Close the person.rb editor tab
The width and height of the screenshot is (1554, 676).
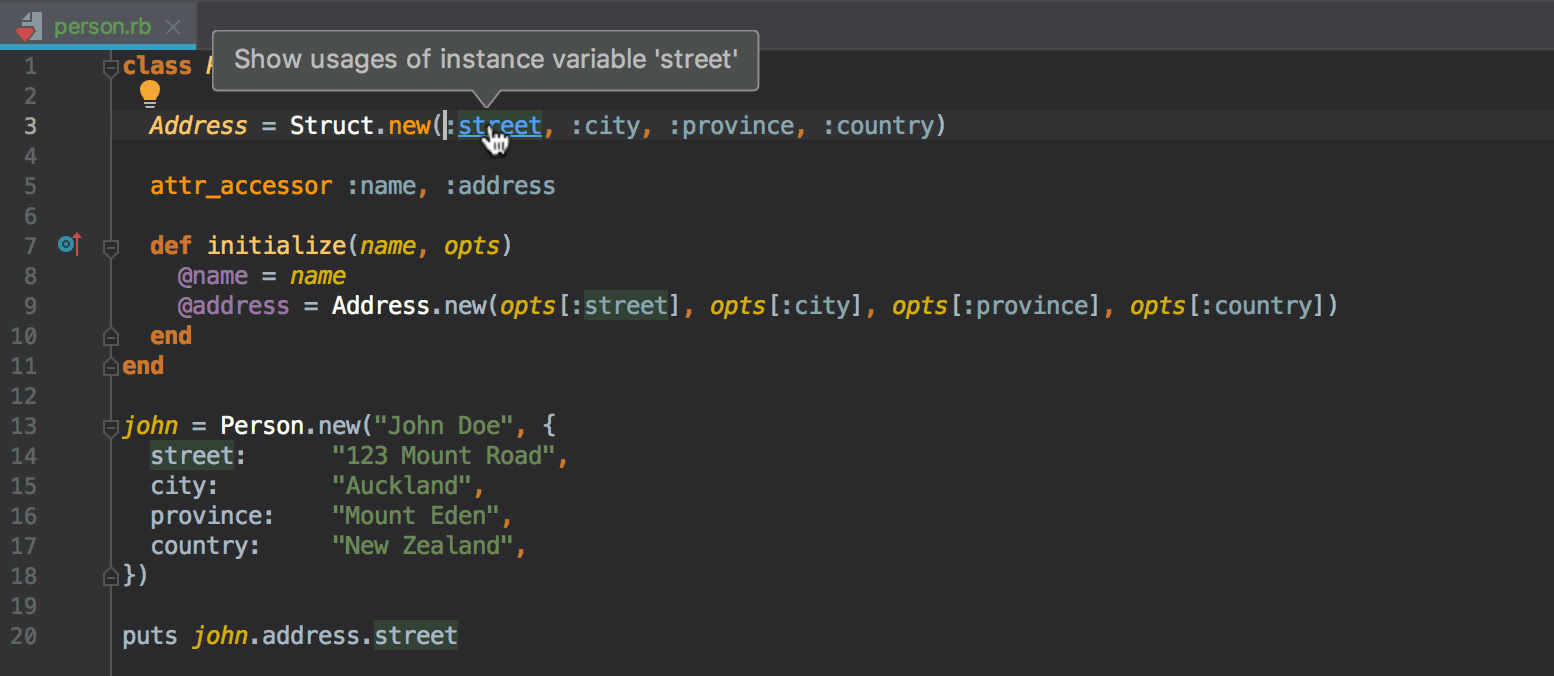173,27
